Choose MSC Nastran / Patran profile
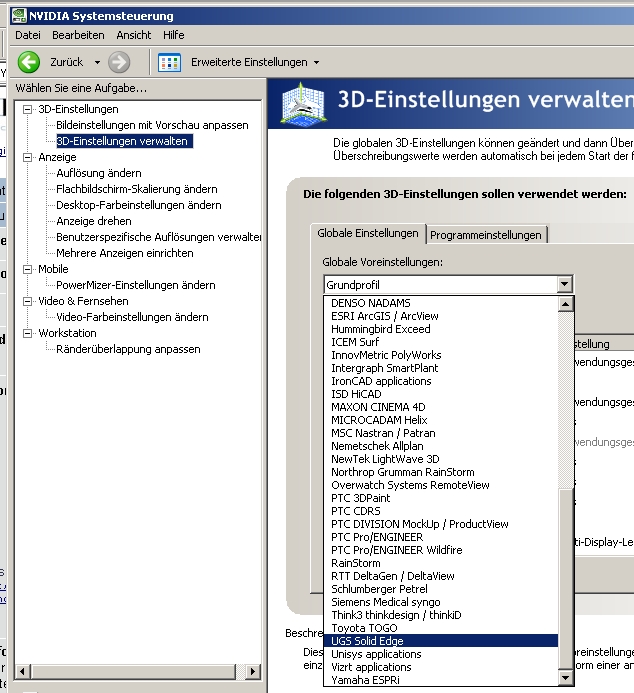This screenshot has height=693, width=634. click(x=441, y=433)
